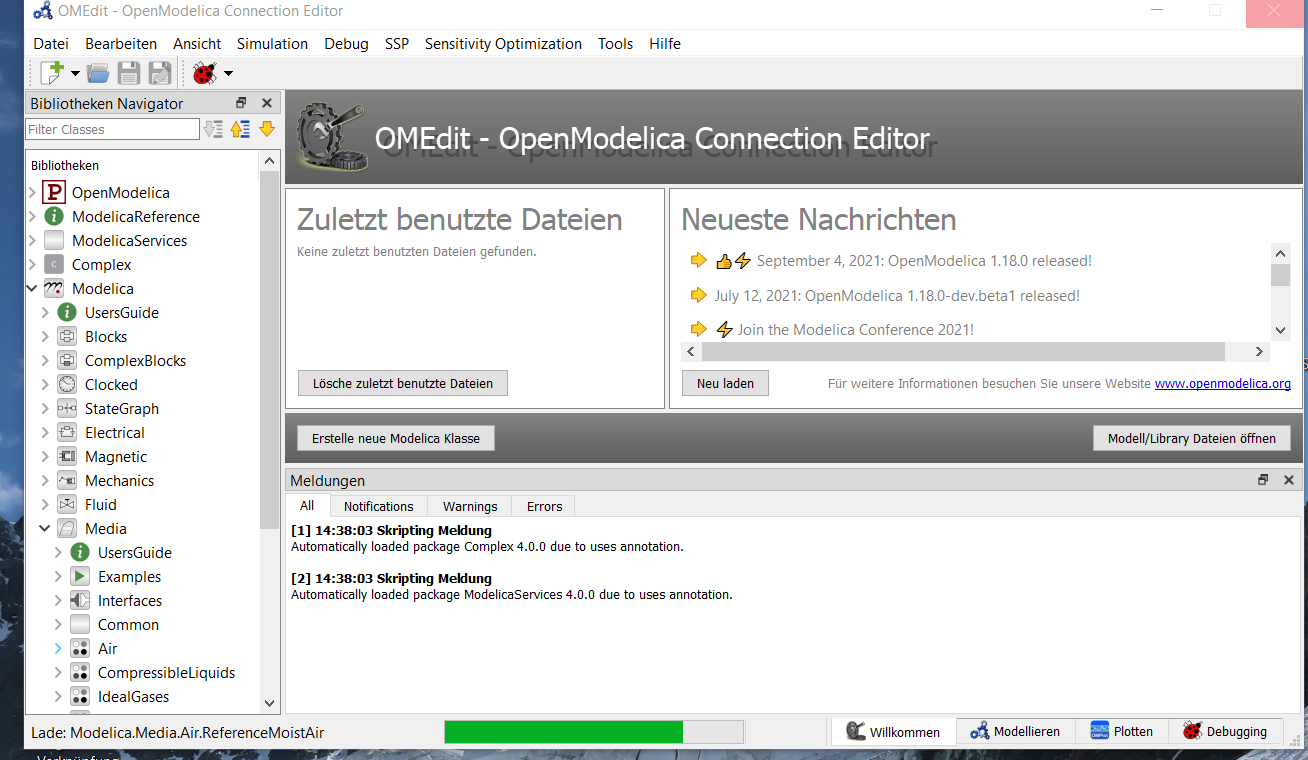This screenshot has height=760, width=1308.
Task: Click the Save As floppy-with-pencil icon
Action: tap(159, 72)
